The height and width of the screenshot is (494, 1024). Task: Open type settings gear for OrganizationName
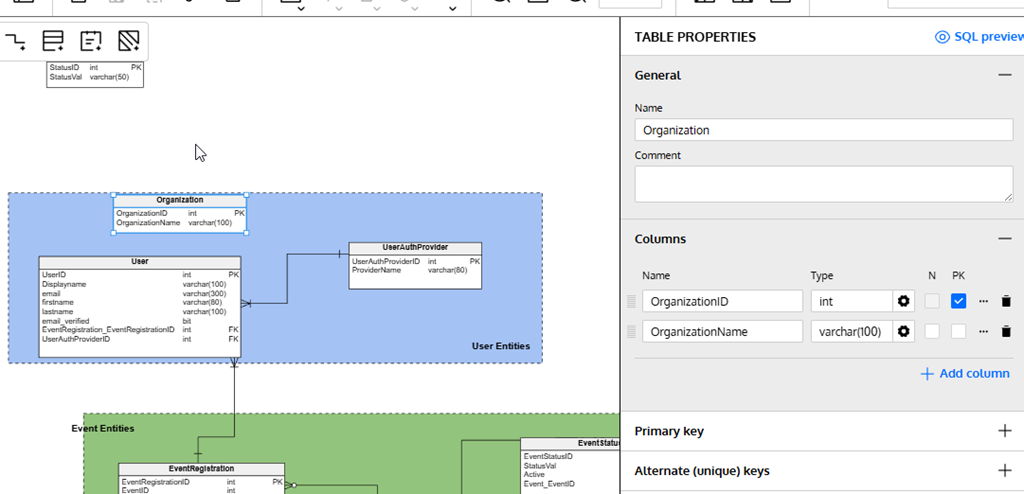(x=904, y=331)
